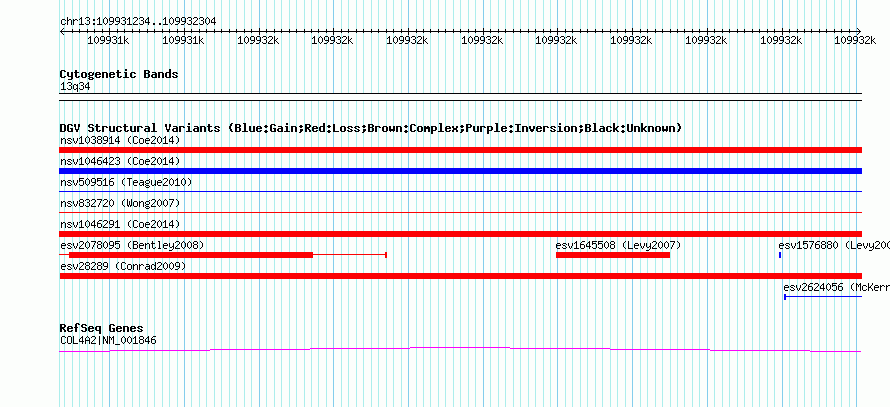
Task: Open the nsv1038914 (Coe2014) label
Action: click(120, 140)
